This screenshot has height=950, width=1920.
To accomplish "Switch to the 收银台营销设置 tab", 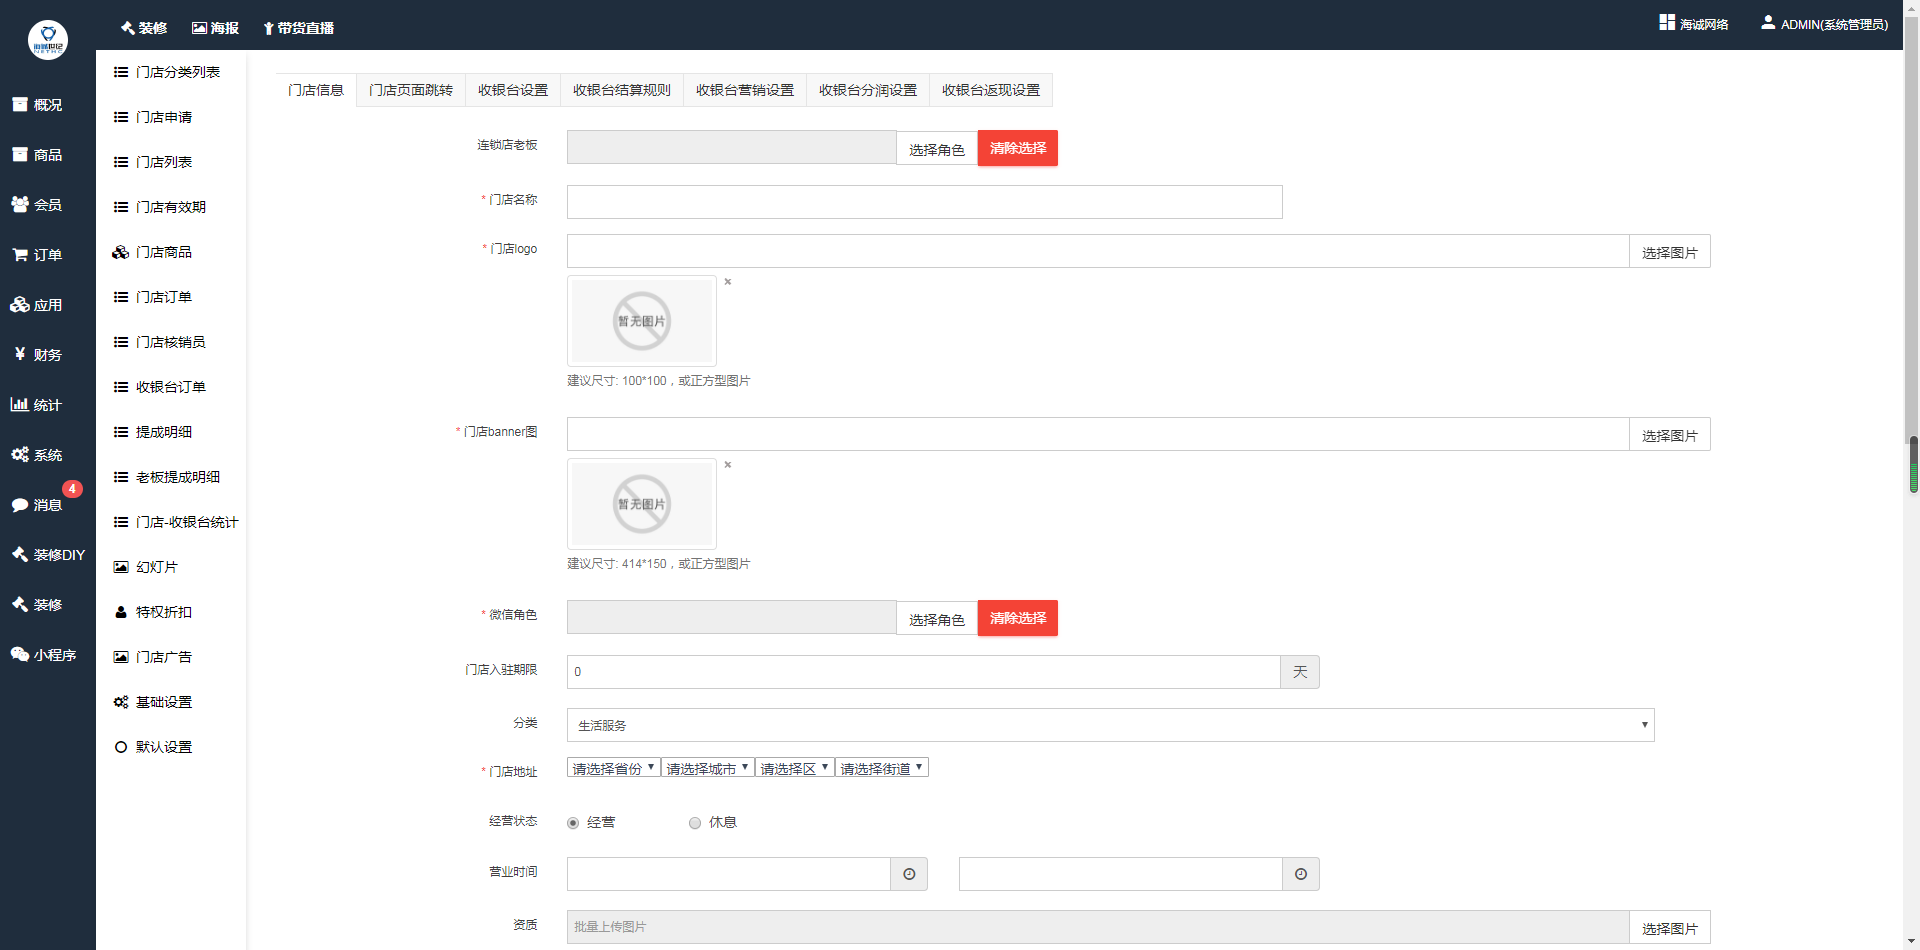I will pos(745,90).
